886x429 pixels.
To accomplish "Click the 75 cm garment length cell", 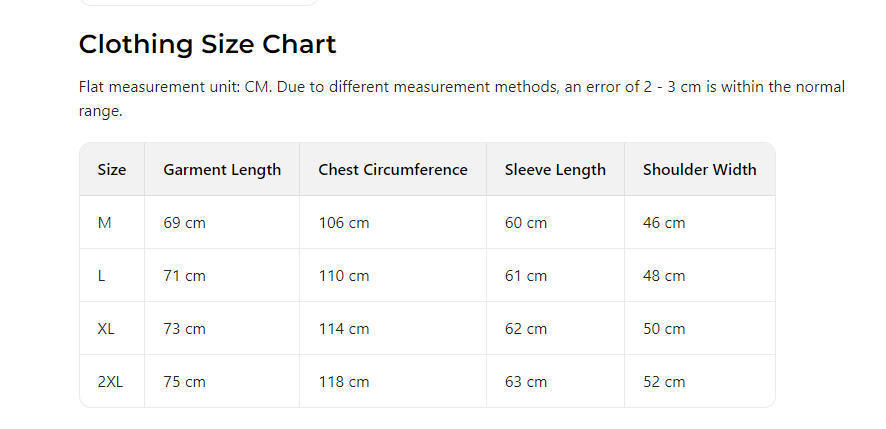I will pyautogui.click(x=184, y=382).
